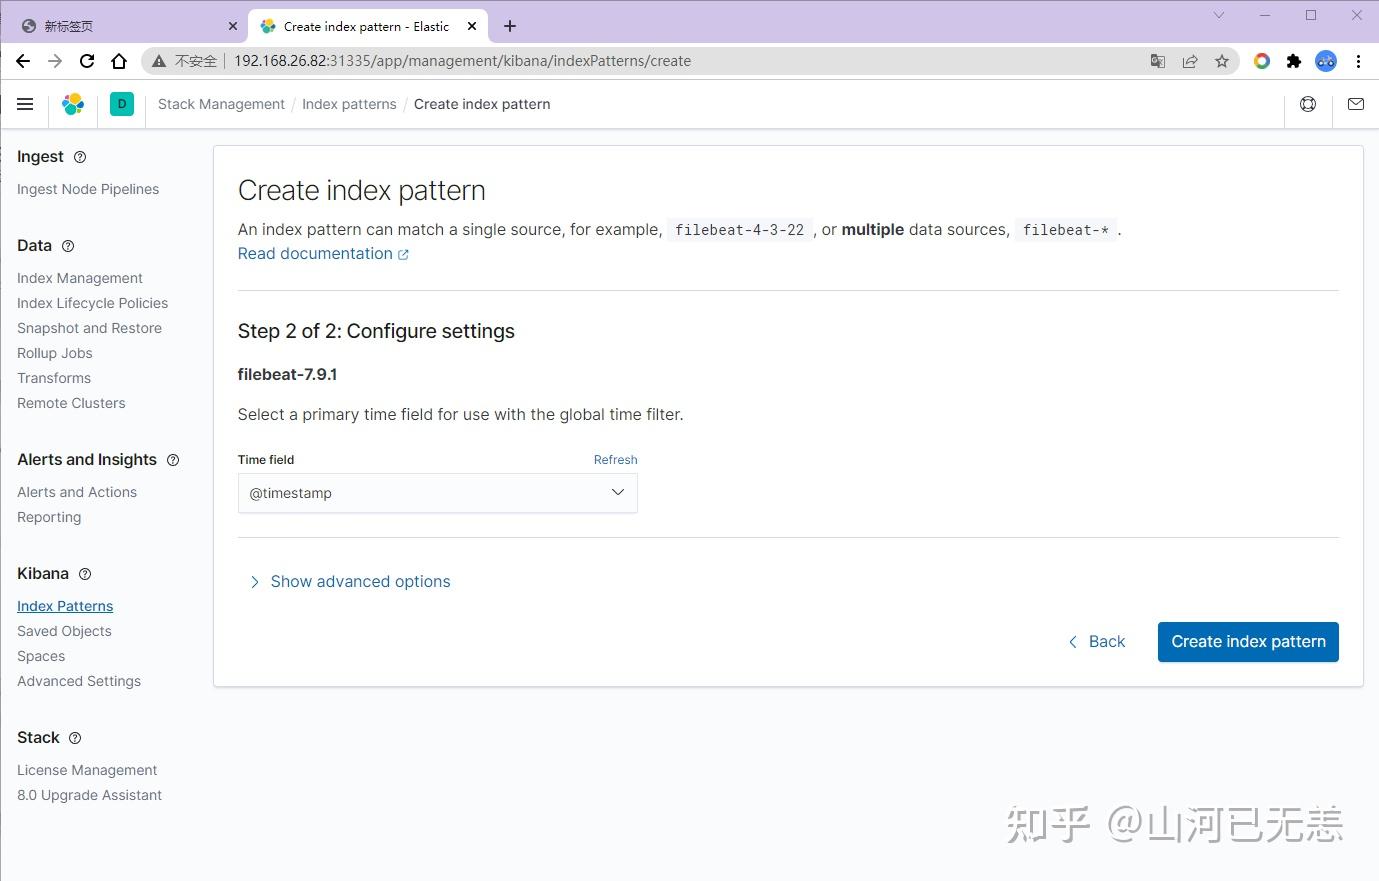Image resolution: width=1379 pixels, height=881 pixels.
Task: Open the help menu lifebuoy icon
Action: [x=1308, y=104]
